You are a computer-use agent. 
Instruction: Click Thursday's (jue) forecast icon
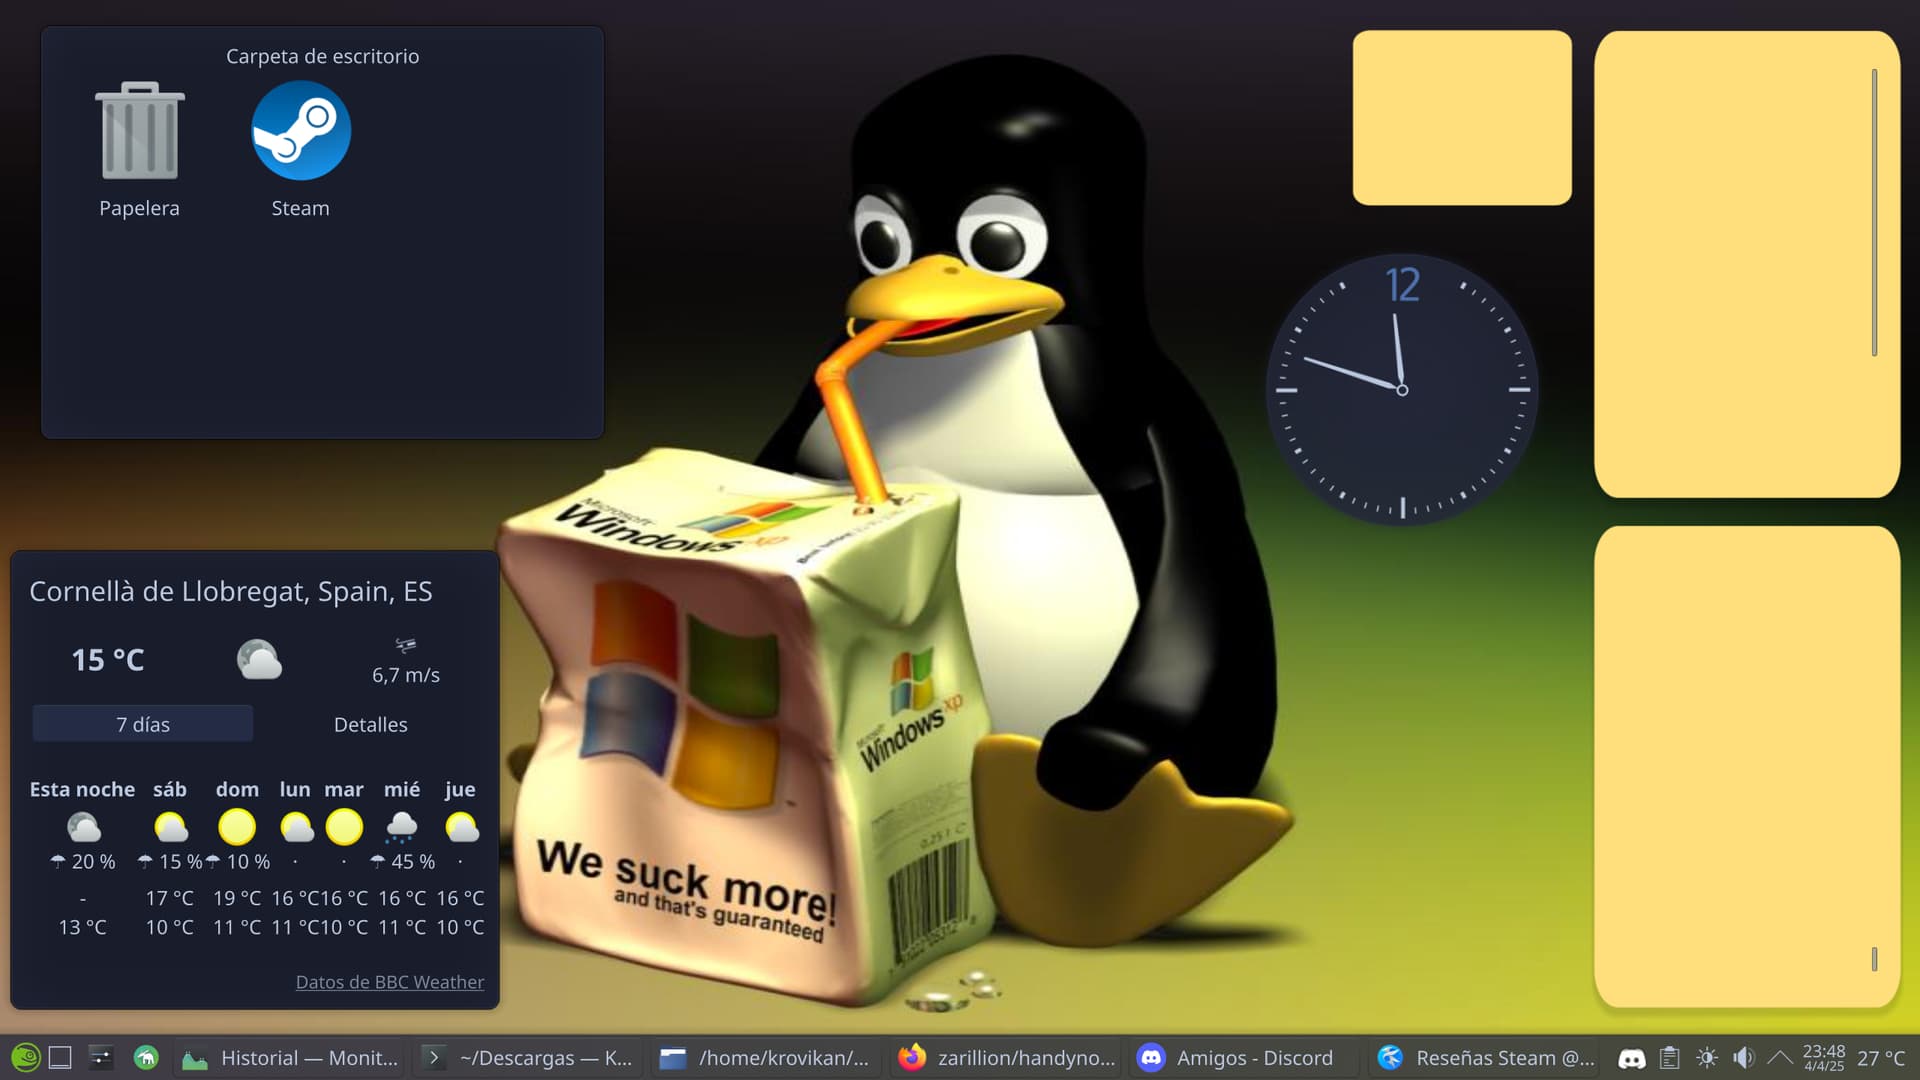(x=461, y=827)
